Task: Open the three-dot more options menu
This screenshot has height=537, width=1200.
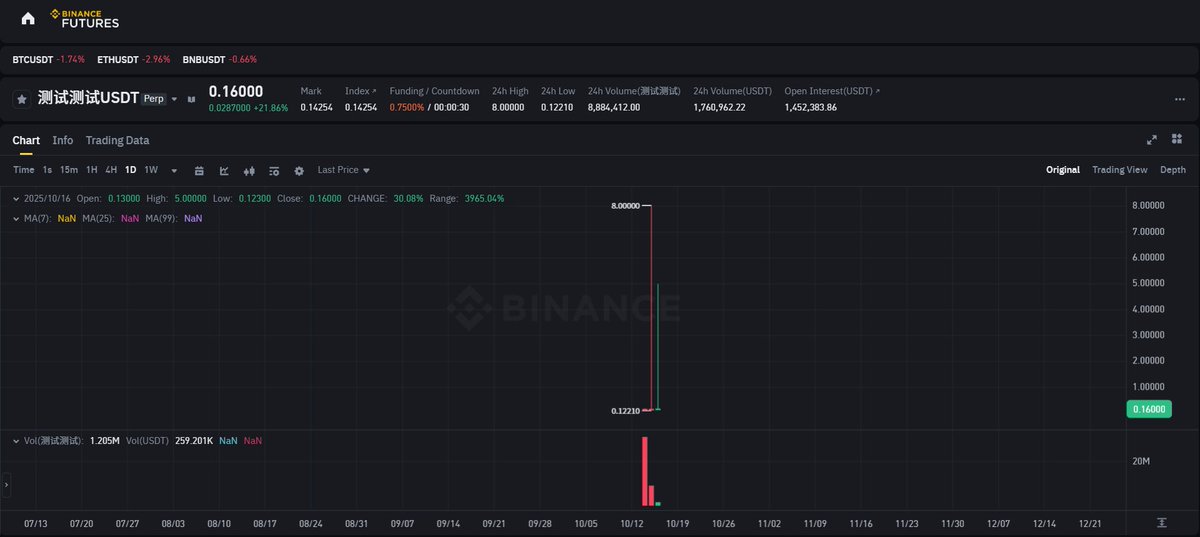Action: point(1179,99)
